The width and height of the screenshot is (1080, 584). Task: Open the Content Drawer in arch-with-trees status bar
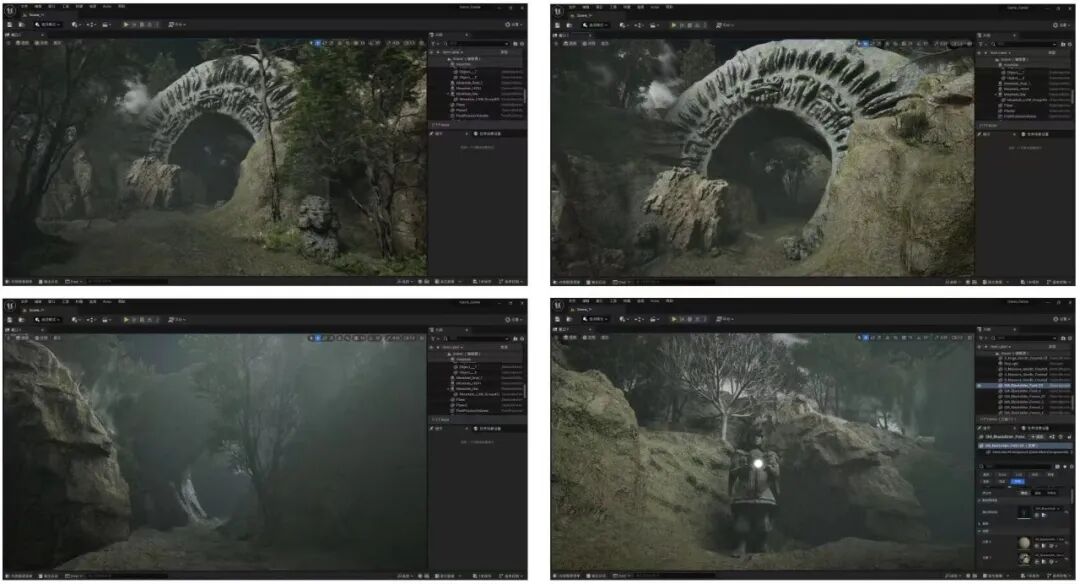click(x=18, y=282)
